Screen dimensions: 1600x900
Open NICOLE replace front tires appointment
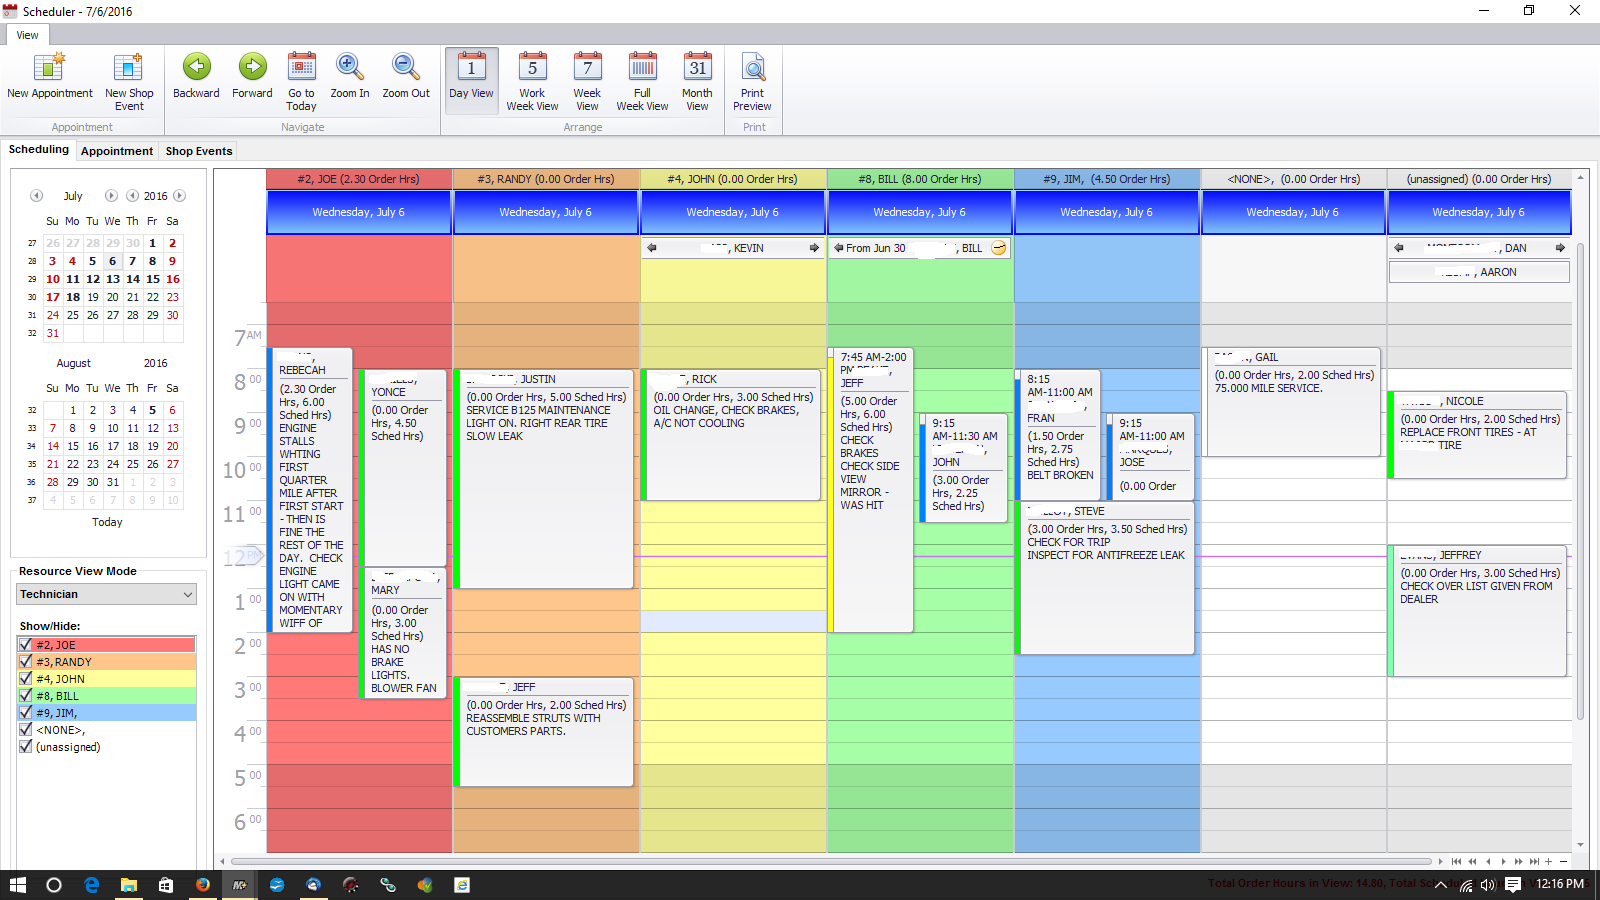coord(1478,435)
